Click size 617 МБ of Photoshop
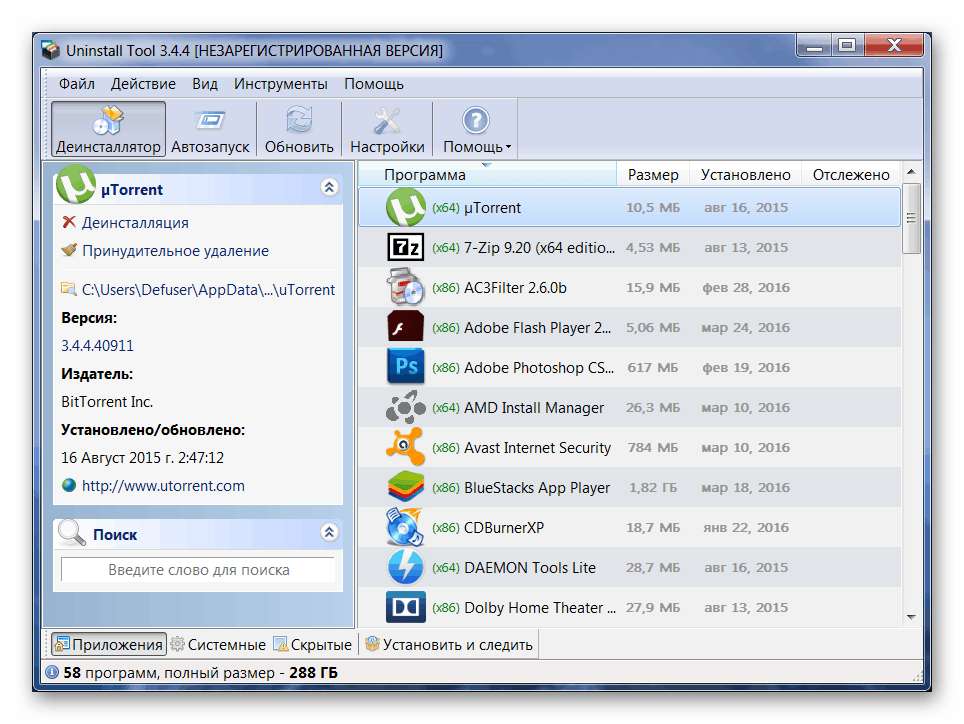 [652, 368]
